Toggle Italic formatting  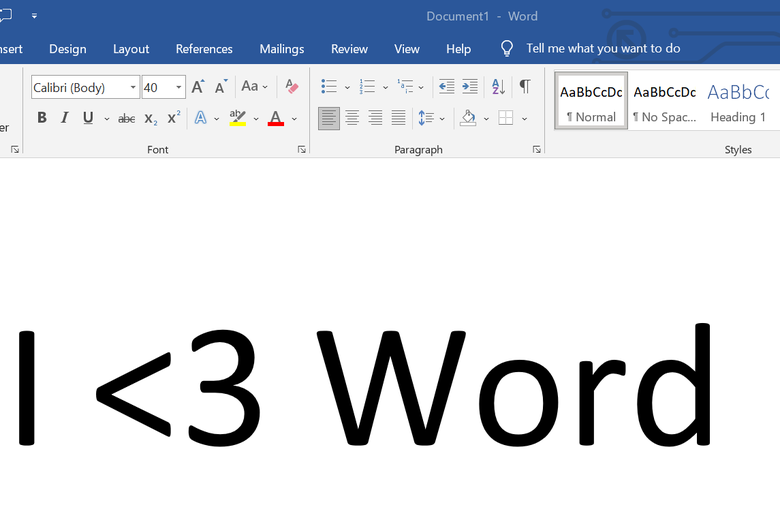[x=65, y=117]
